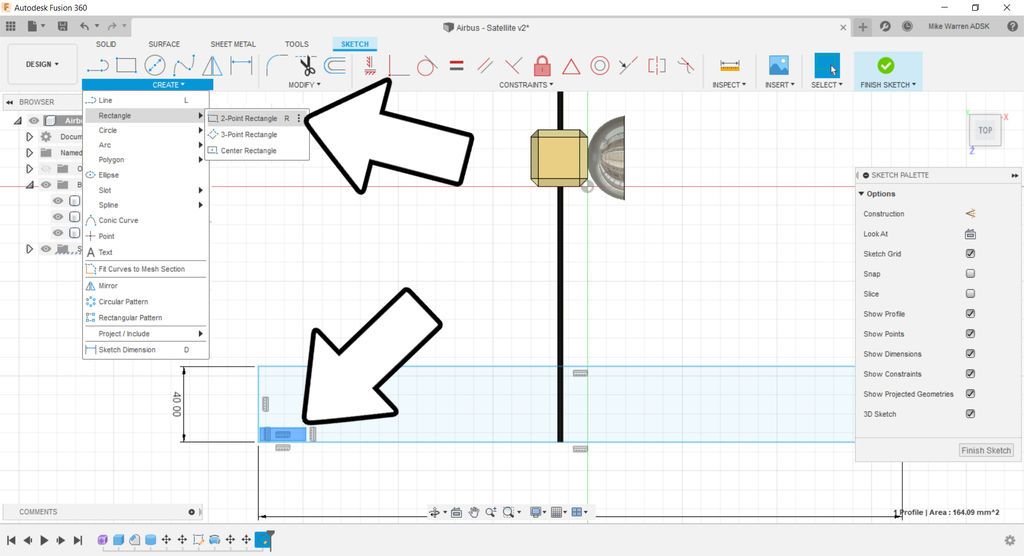Viewport: 1024px width, 556px height.
Task: Switch to the SURFACE tab
Action: tap(164, 44)
